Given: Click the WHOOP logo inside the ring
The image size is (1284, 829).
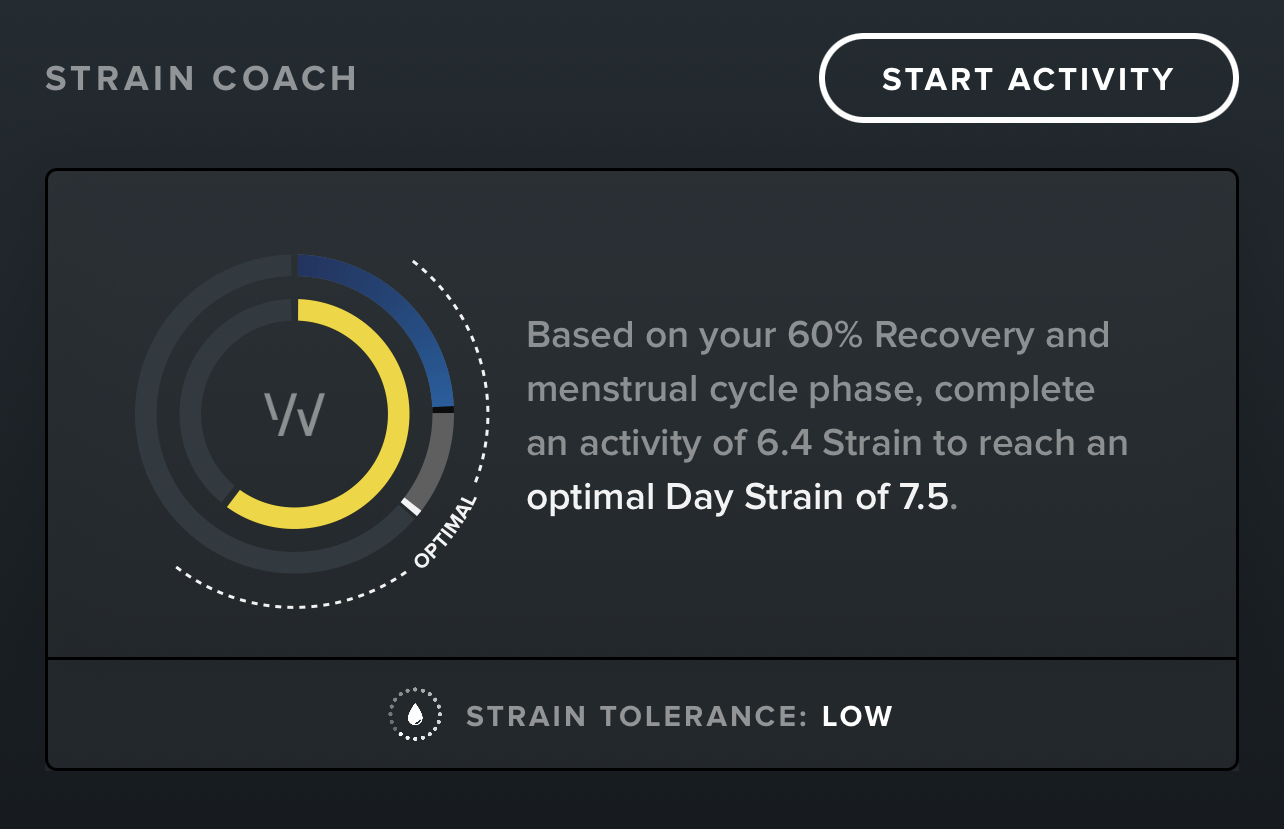Looking at the screenshot, I should tap(294, 414).
